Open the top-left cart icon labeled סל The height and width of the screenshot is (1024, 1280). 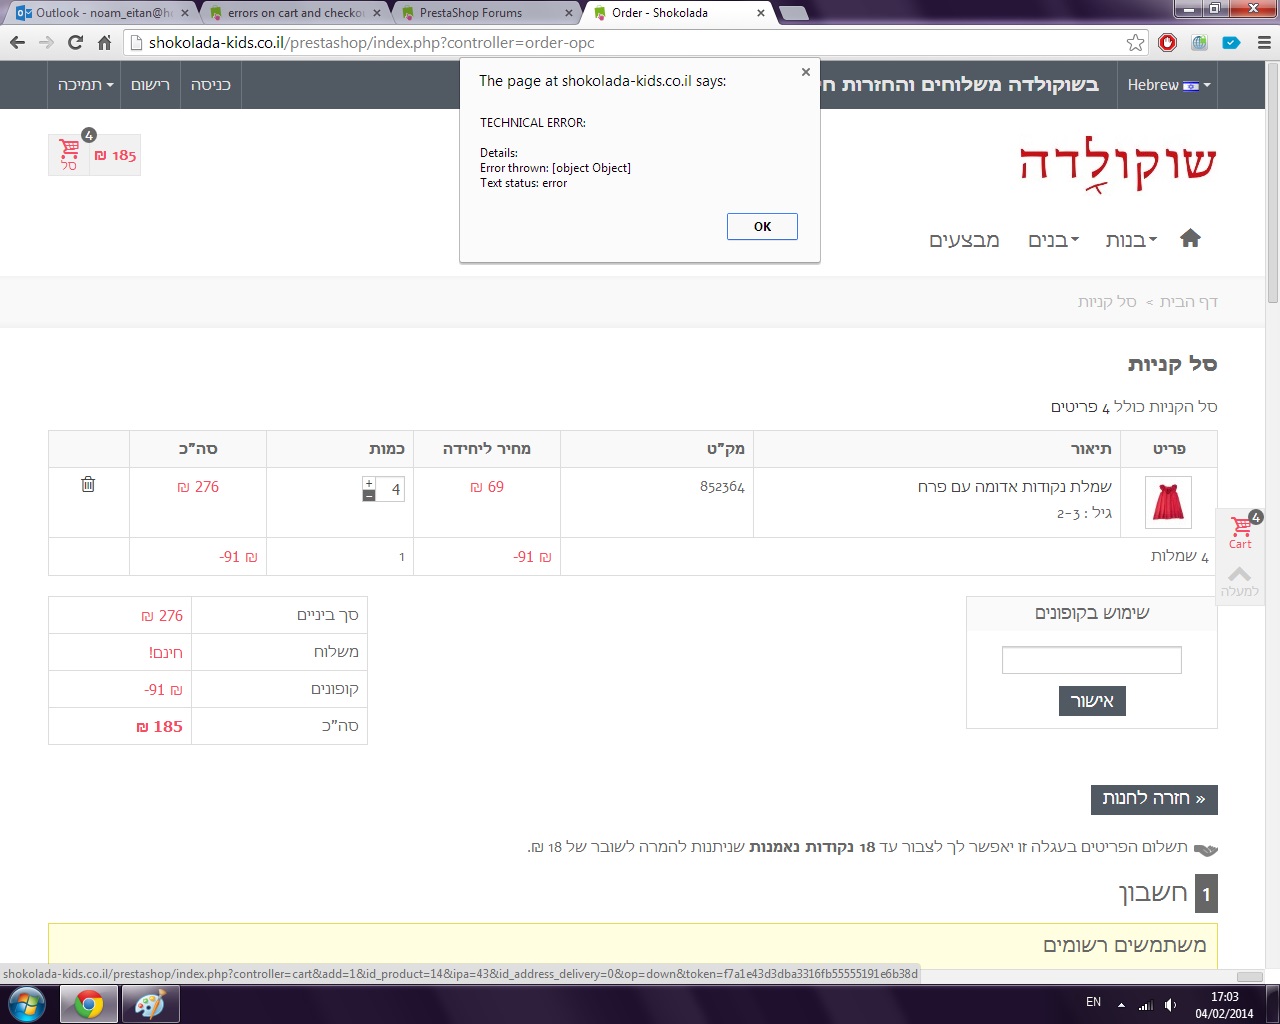(69, 155)
